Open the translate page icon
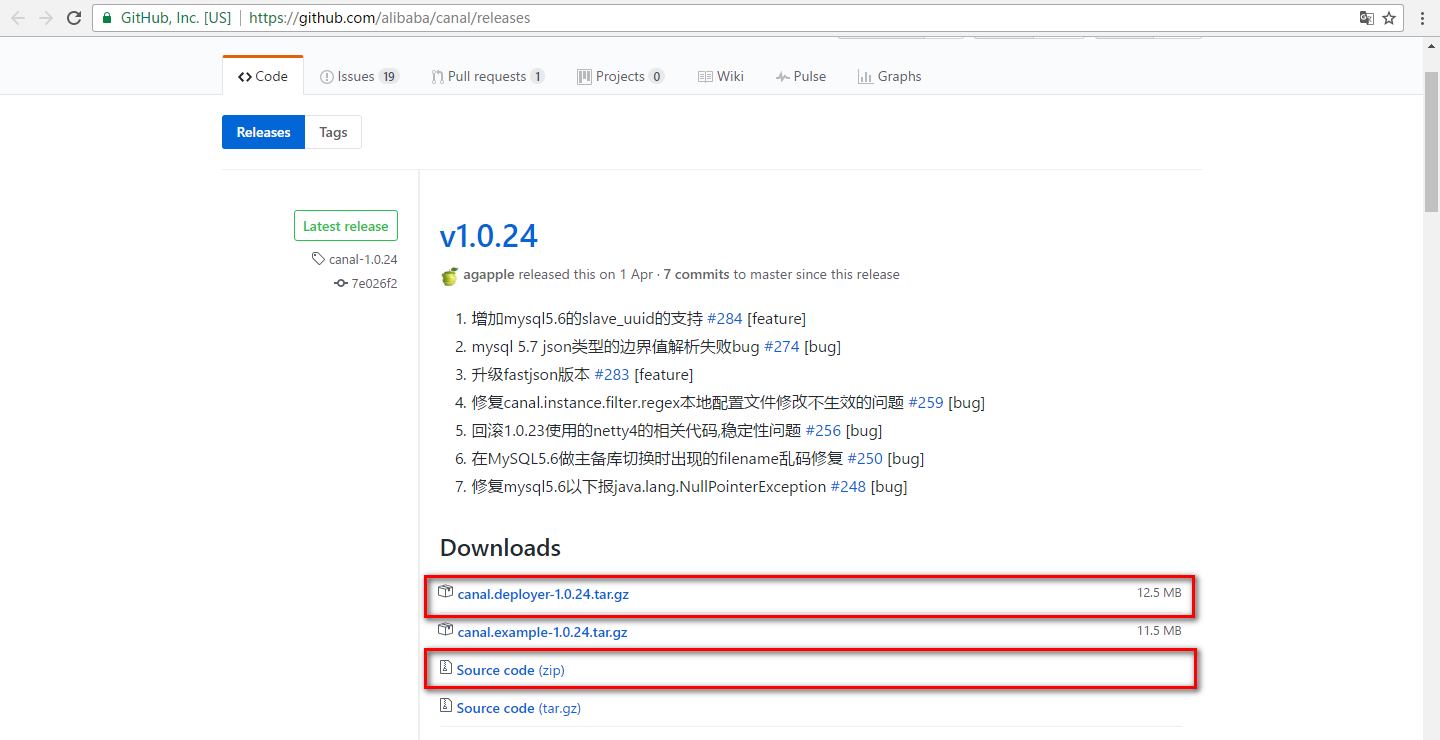 point(1366,18)
